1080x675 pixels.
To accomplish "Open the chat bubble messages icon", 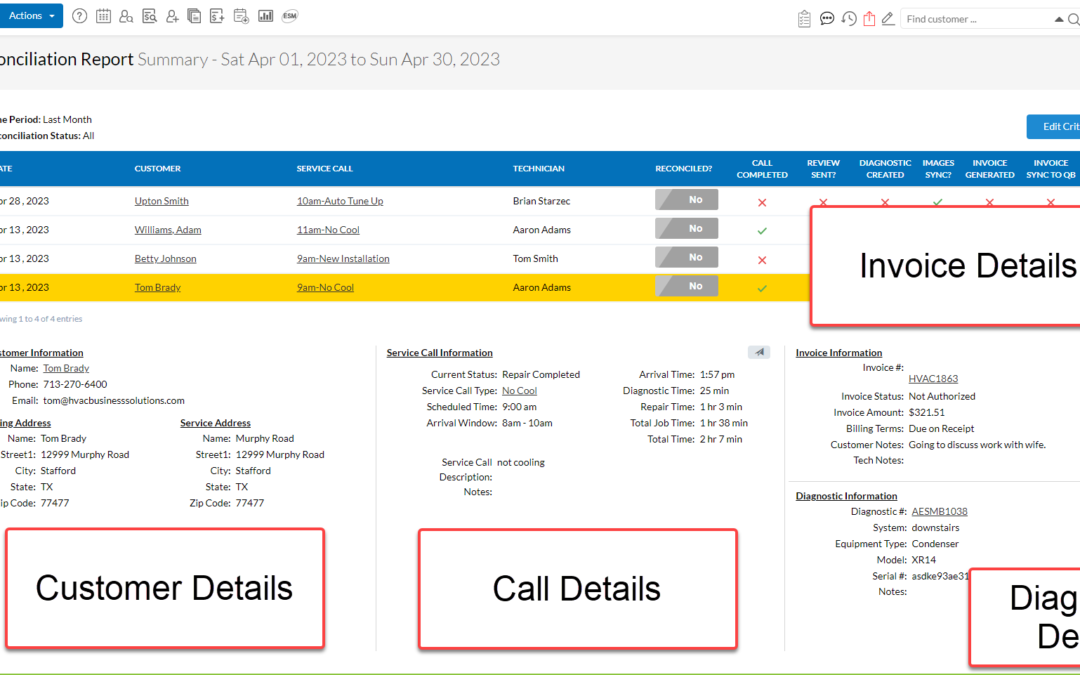I will pos(827,18).
